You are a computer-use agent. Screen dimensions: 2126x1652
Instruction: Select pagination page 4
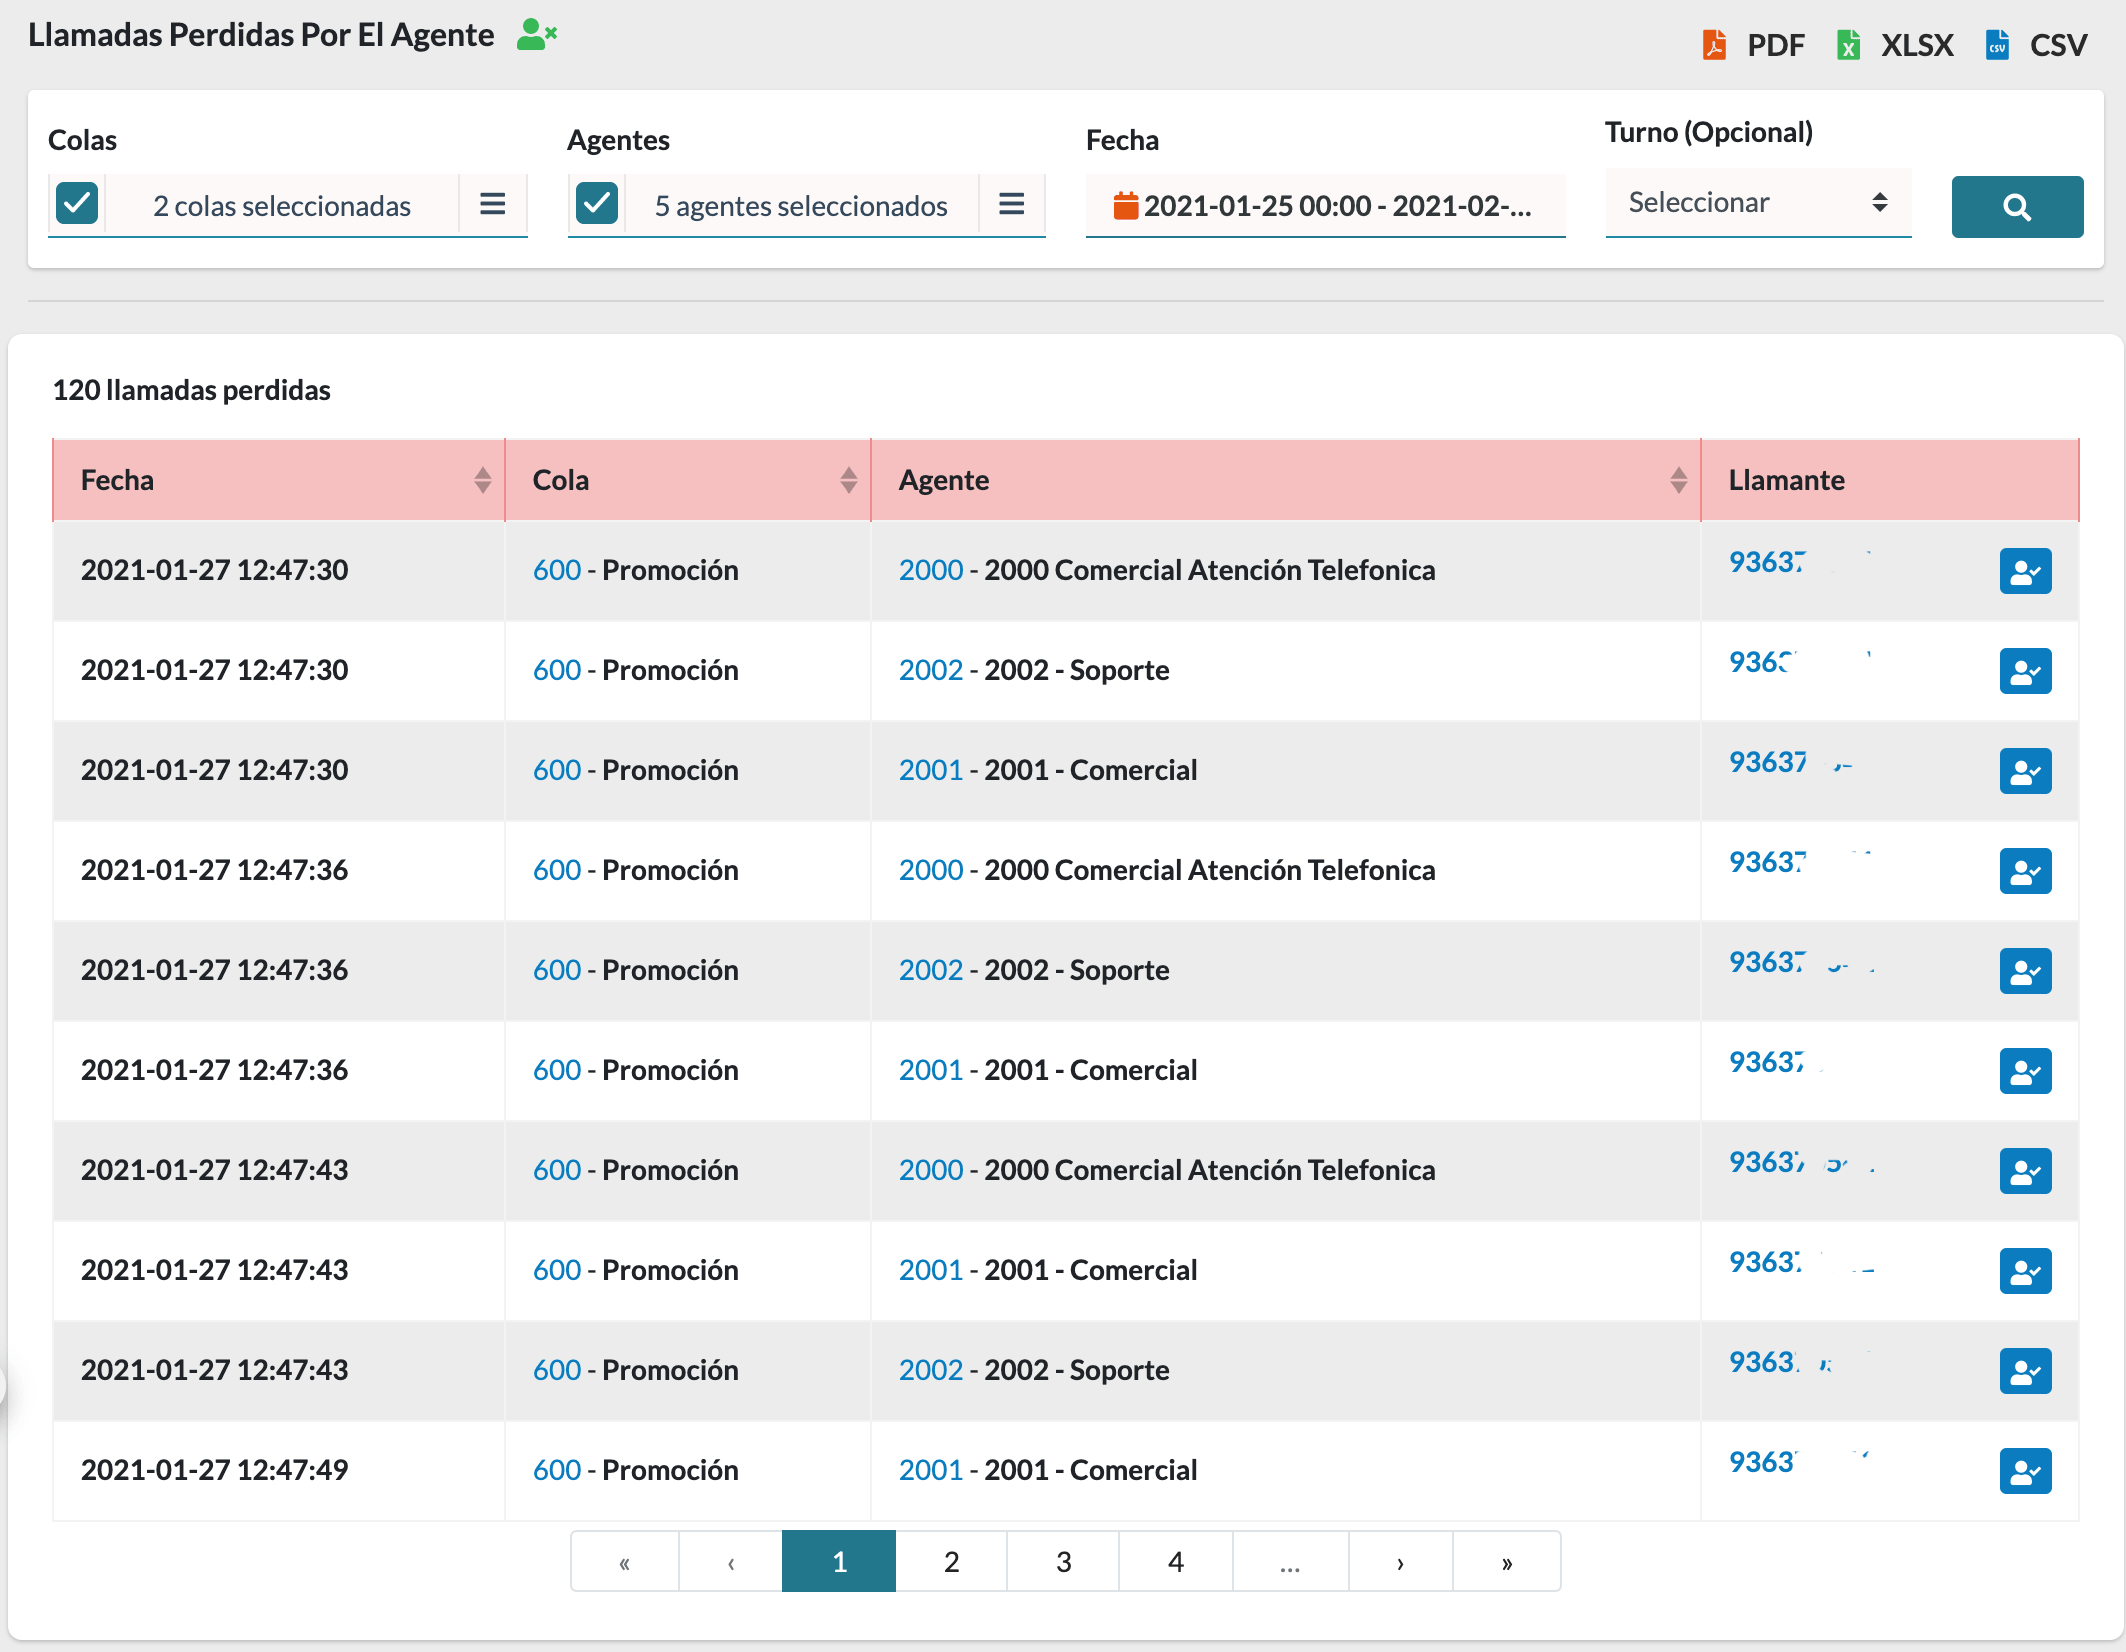pyautogui.click(x=1176, y=1561)
